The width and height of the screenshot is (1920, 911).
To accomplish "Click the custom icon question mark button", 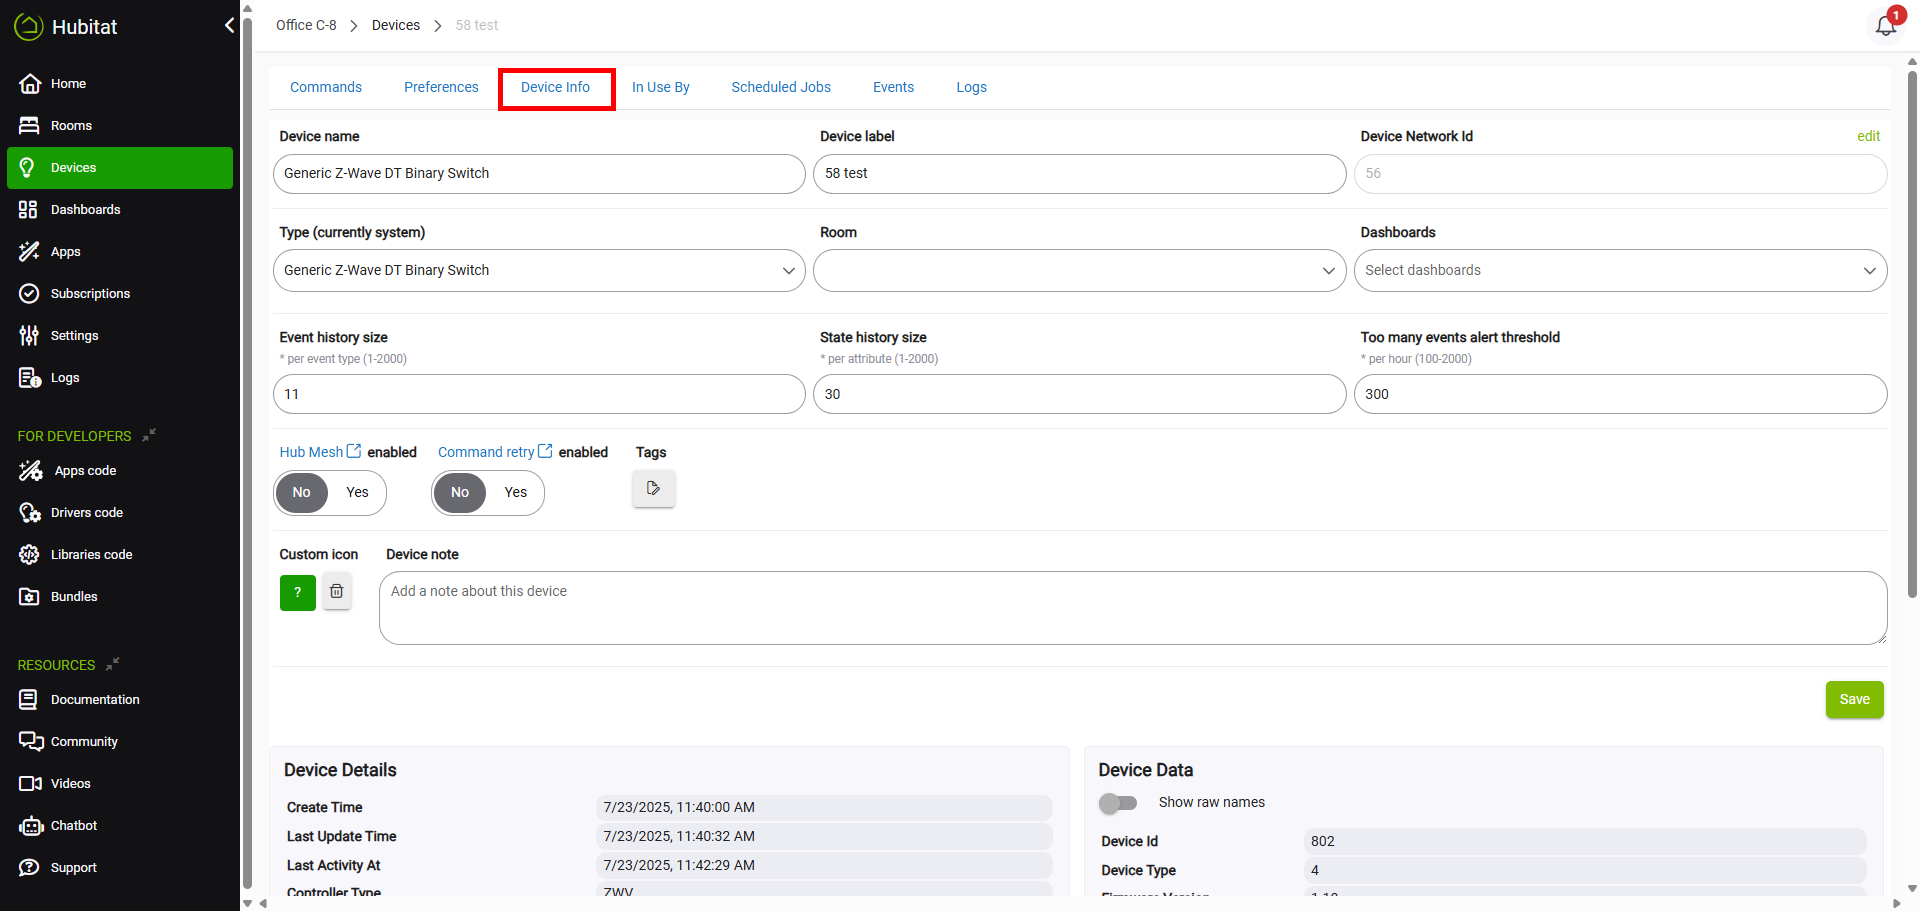I will pos(298,592).
